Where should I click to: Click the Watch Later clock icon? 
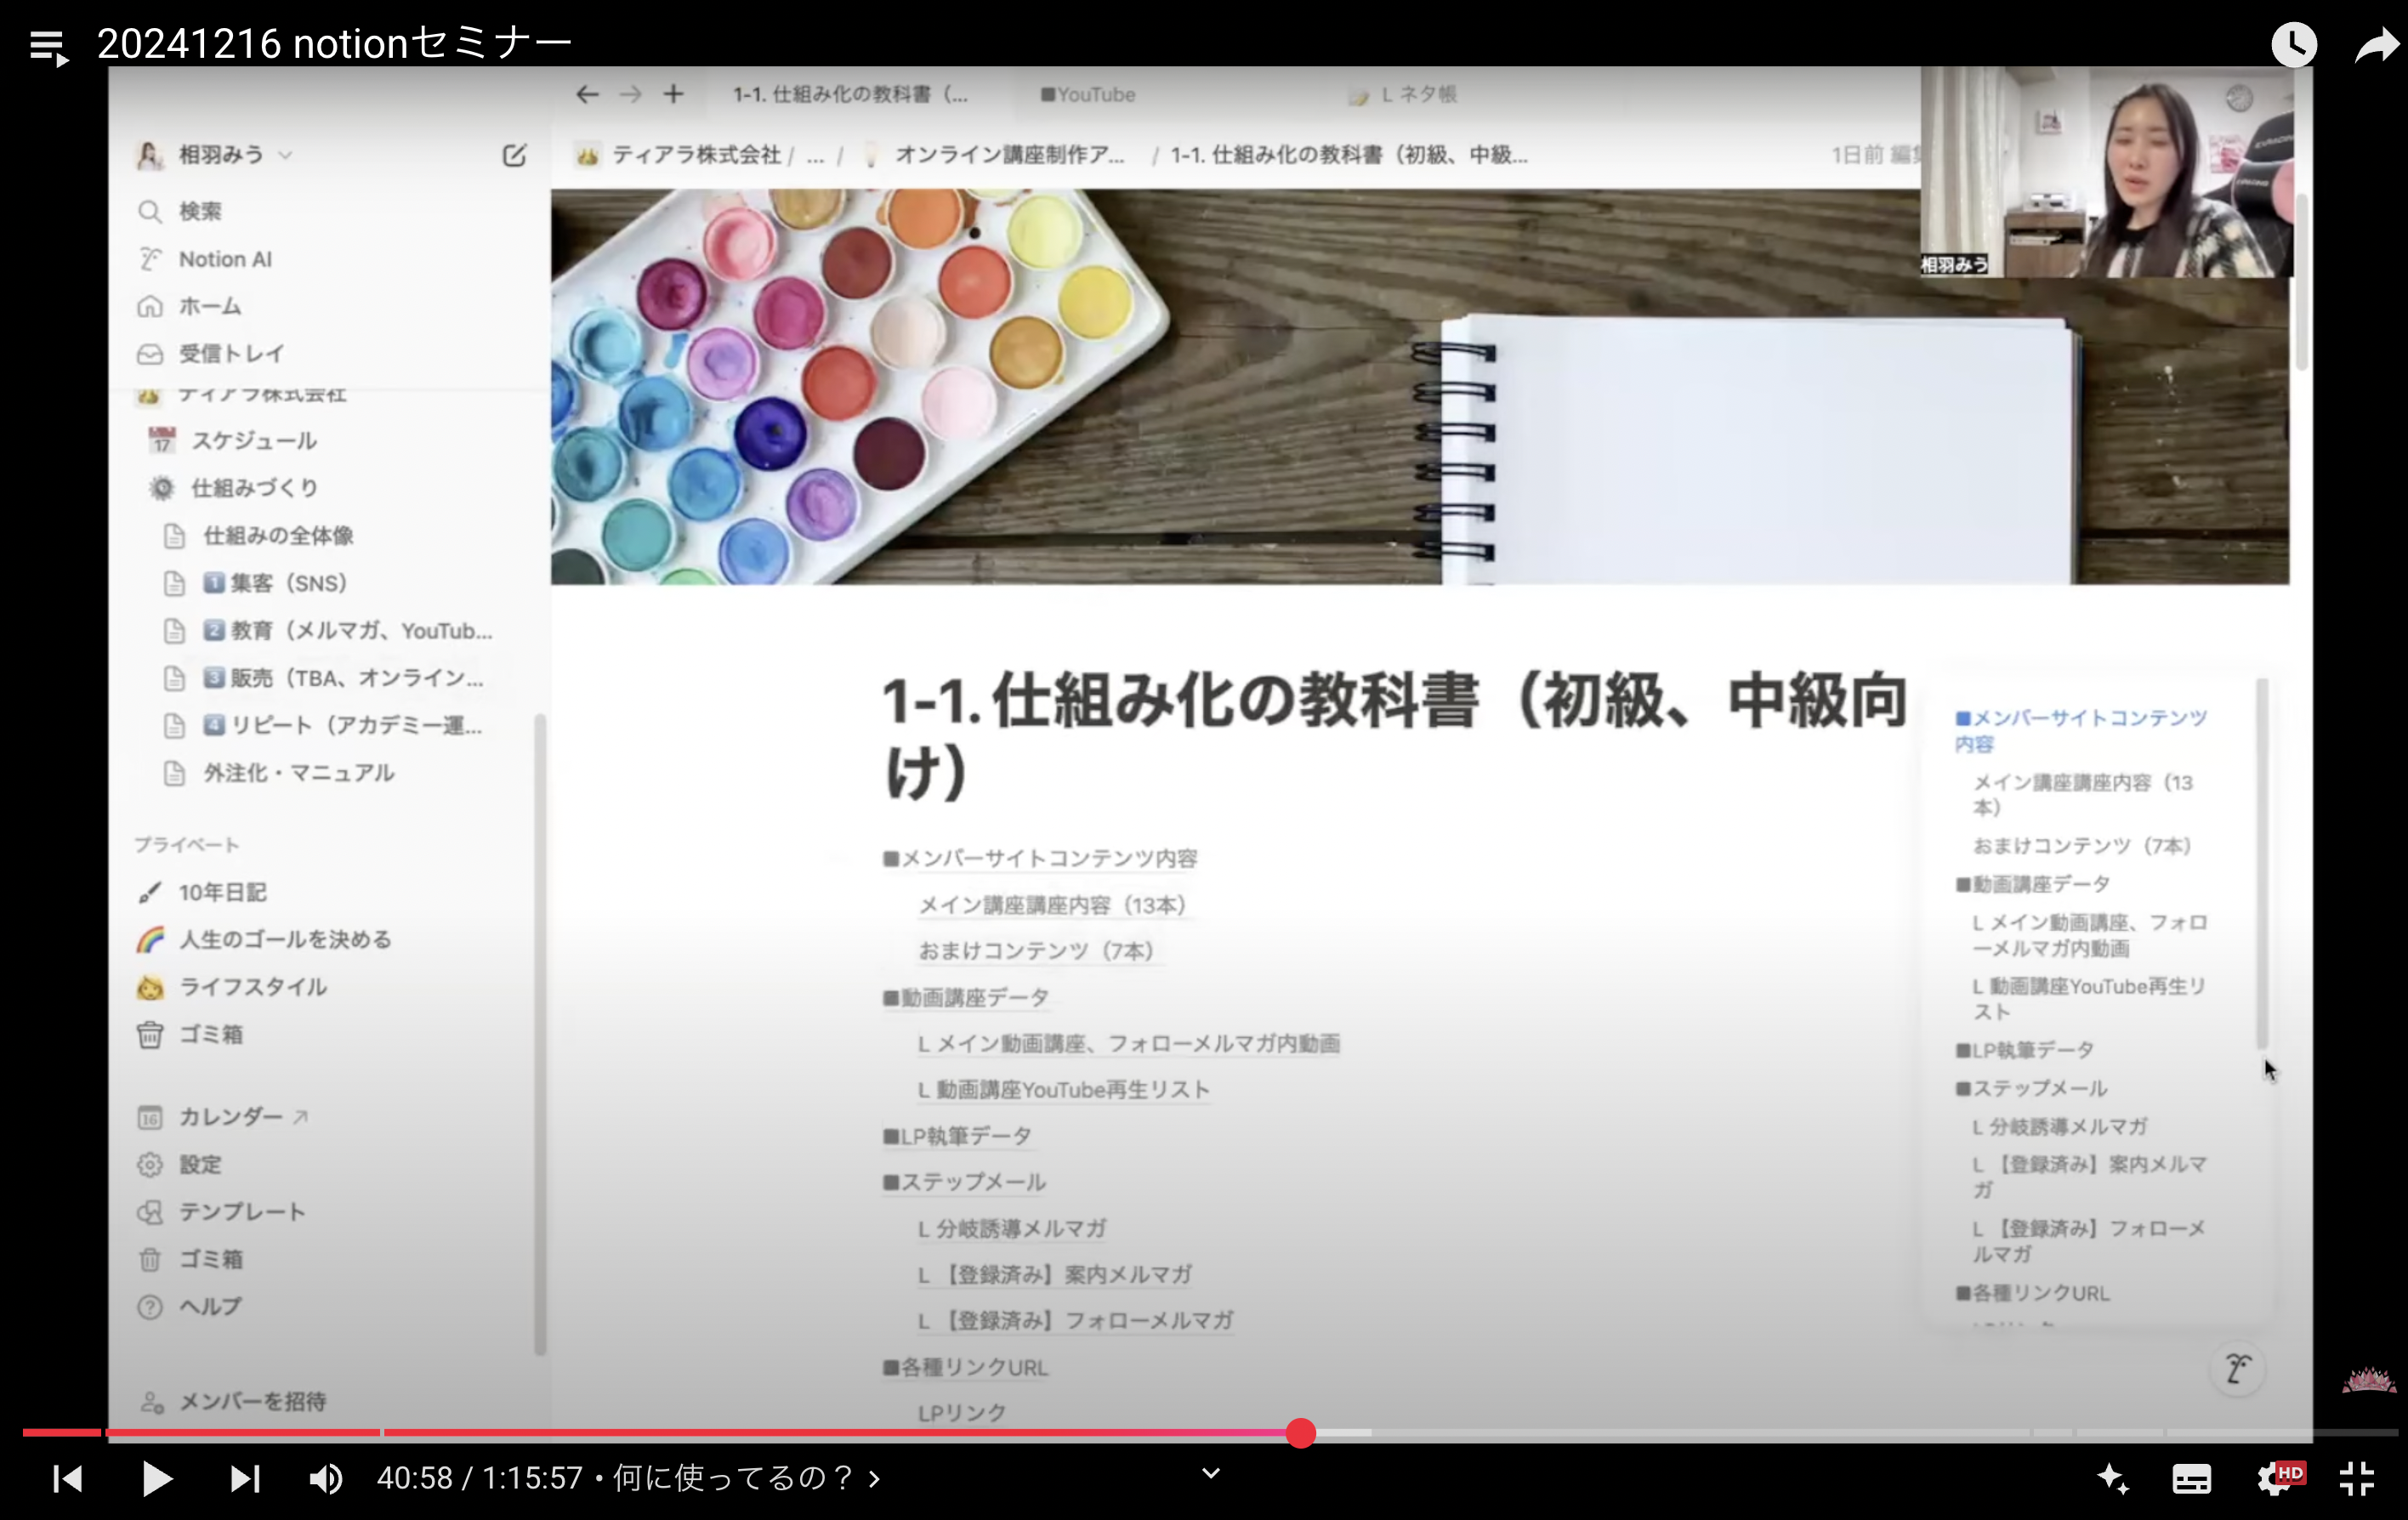tap(2293, 45)
